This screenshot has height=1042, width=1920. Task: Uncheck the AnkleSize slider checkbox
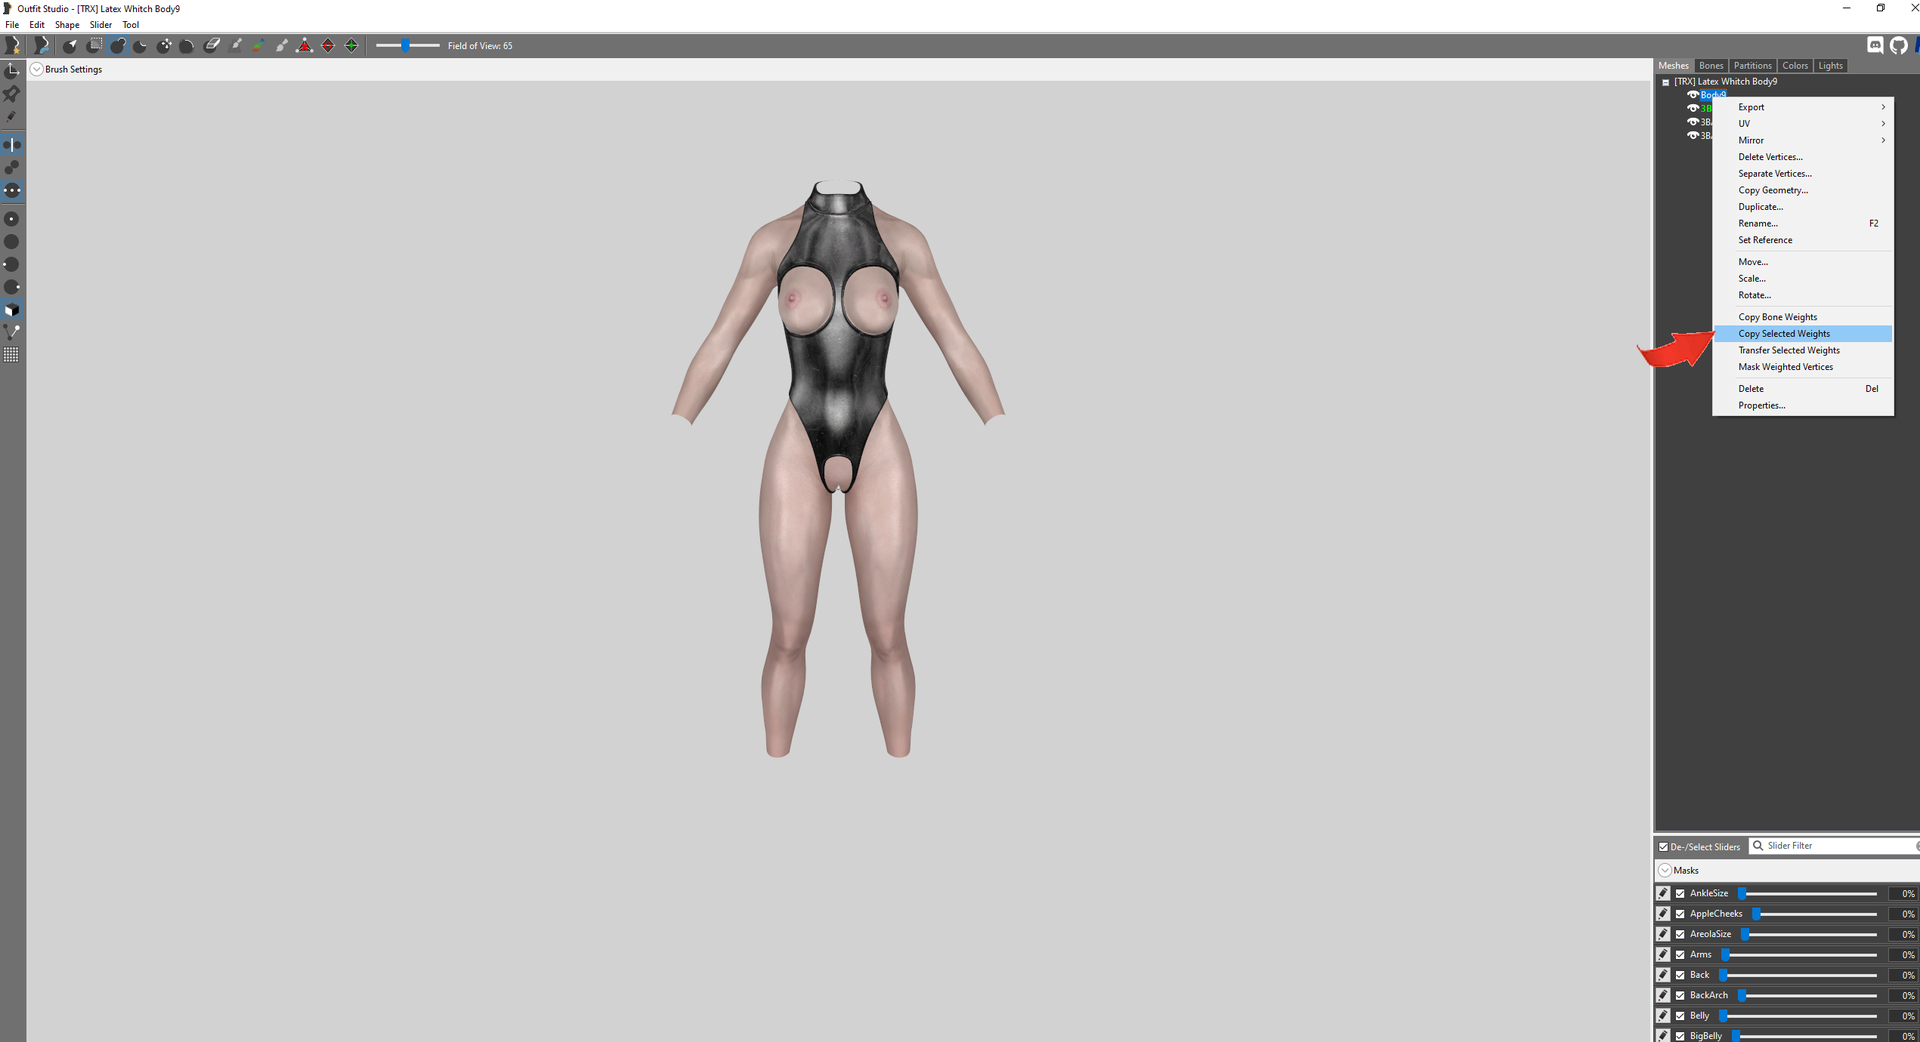[x=1680, y=894]
